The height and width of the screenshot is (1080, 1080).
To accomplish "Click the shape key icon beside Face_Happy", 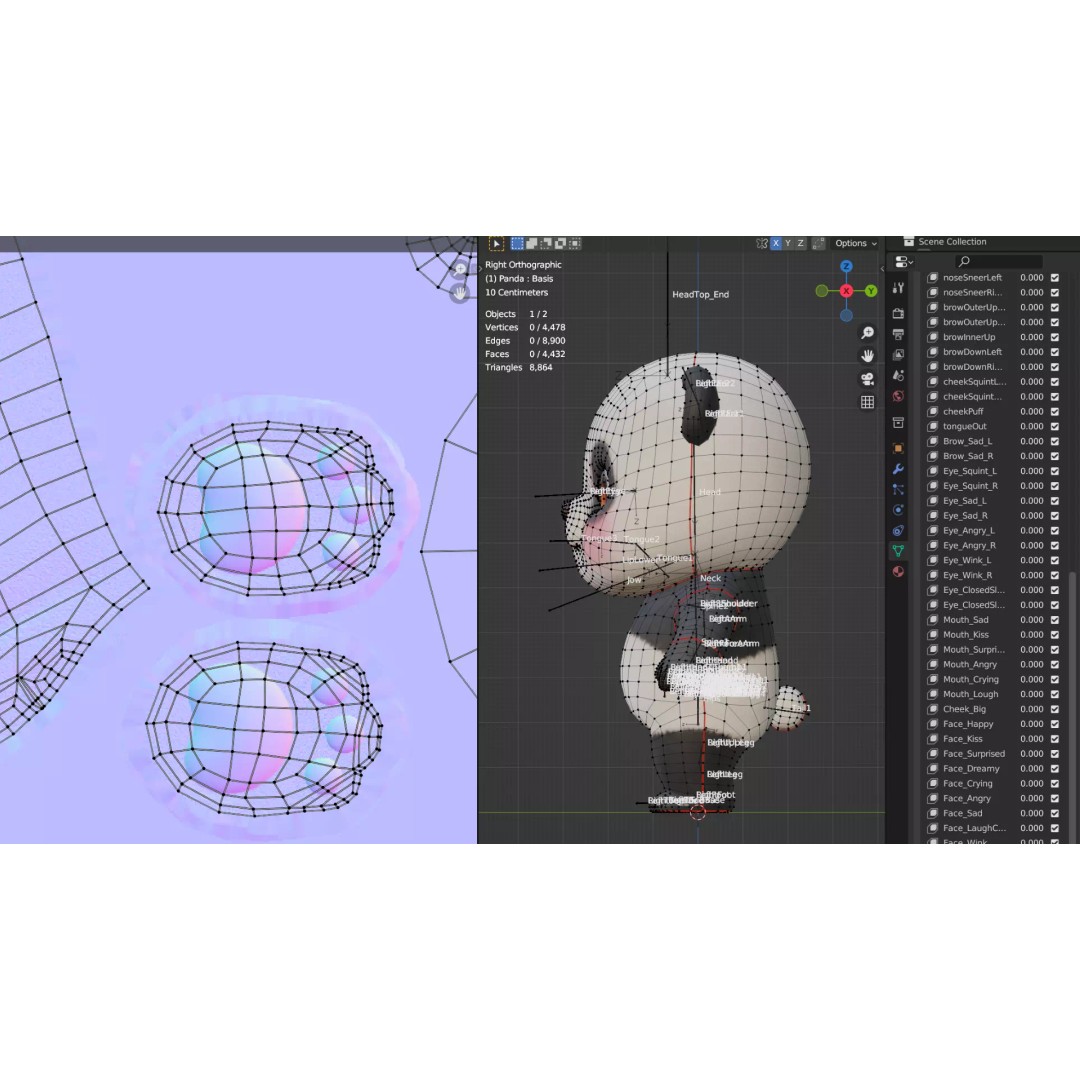I will point(933,724).
